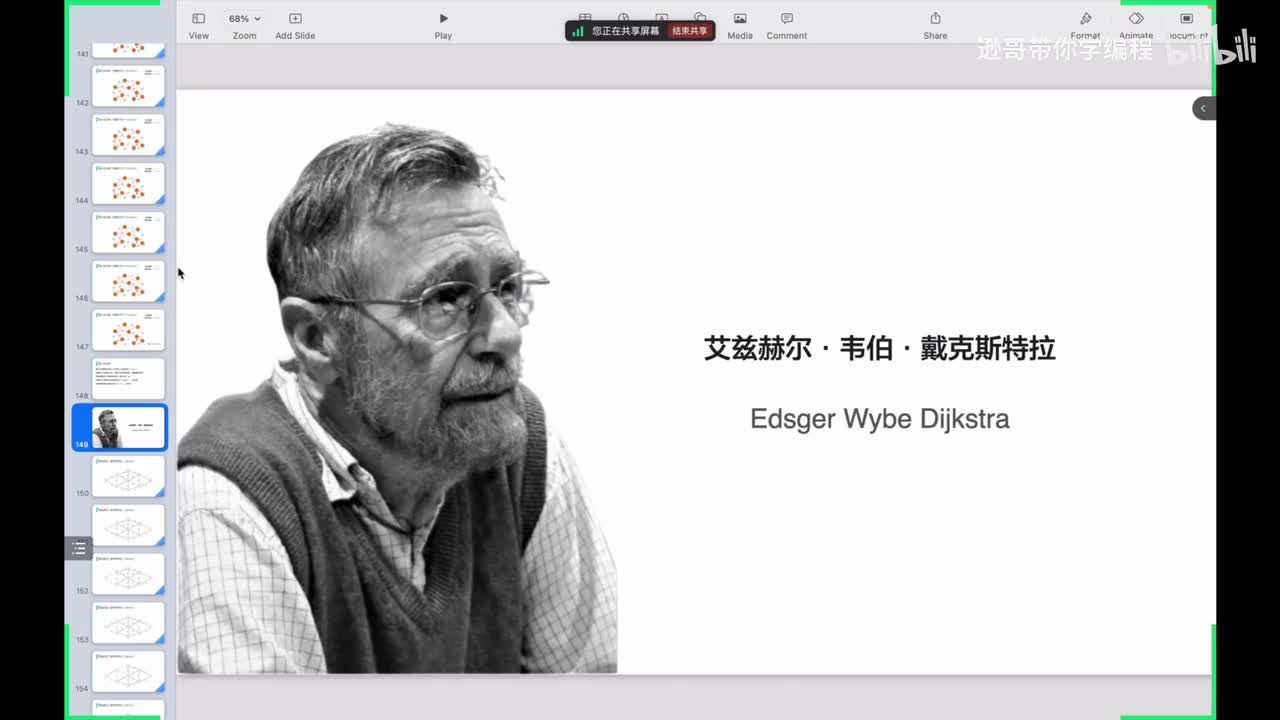
Task: Expand the collapsed side panel with the arrow
Action: [x=1204, y=108]
